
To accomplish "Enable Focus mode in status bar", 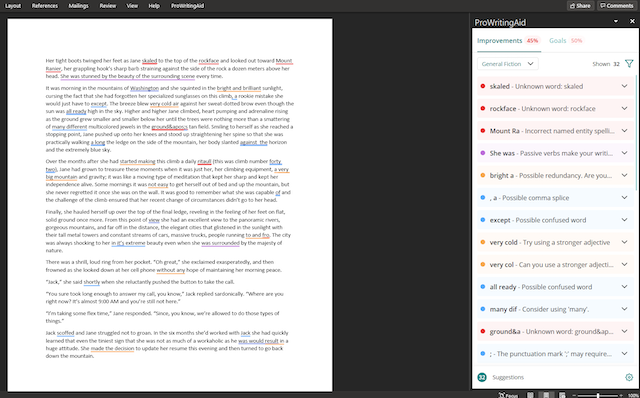I will tap(508, 395).
